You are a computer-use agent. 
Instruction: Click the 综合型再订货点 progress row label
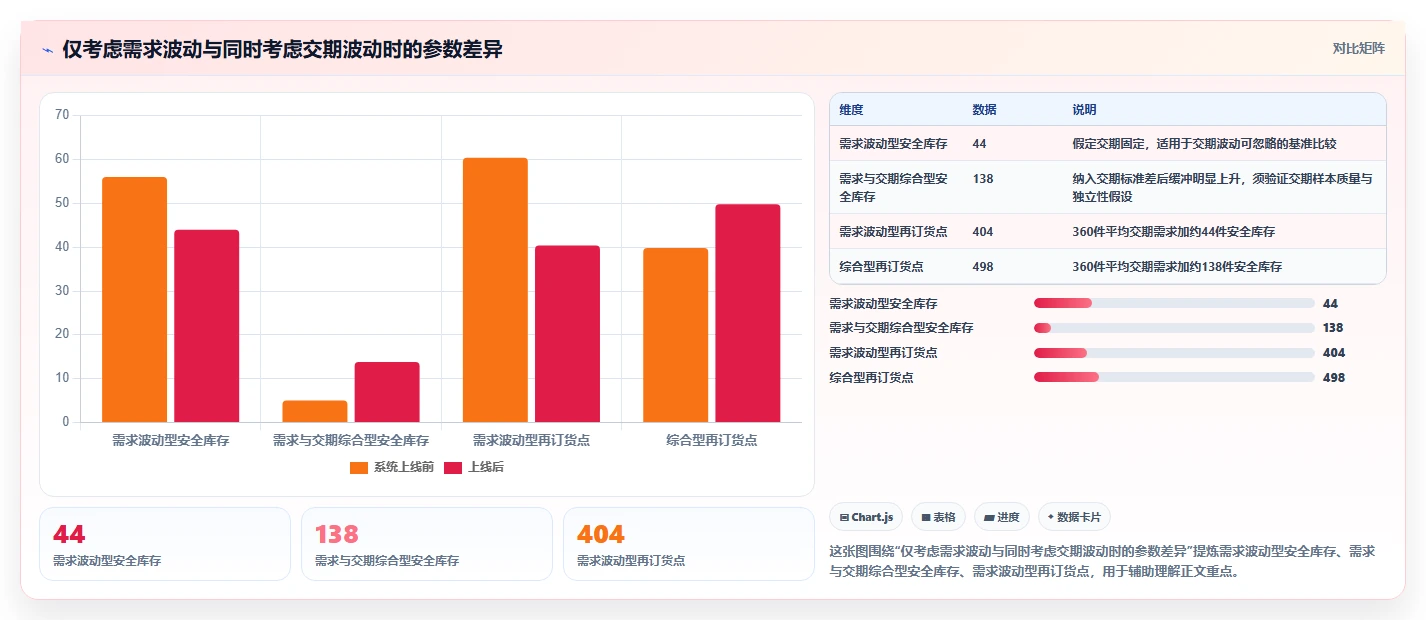tap(871, 377)
